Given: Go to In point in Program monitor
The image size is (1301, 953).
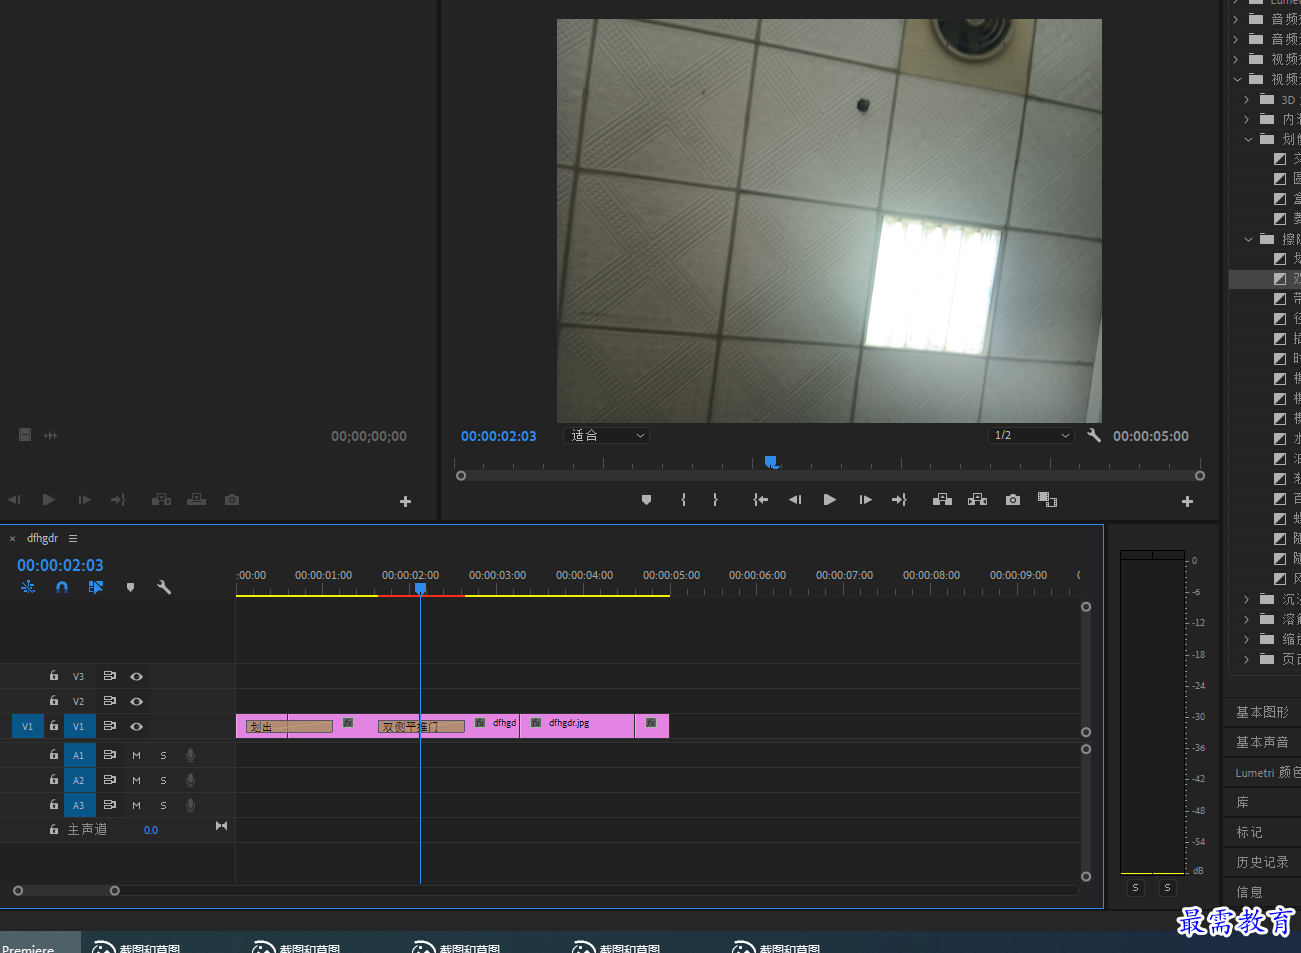Looking at the screenshot, I should point(761,500).
